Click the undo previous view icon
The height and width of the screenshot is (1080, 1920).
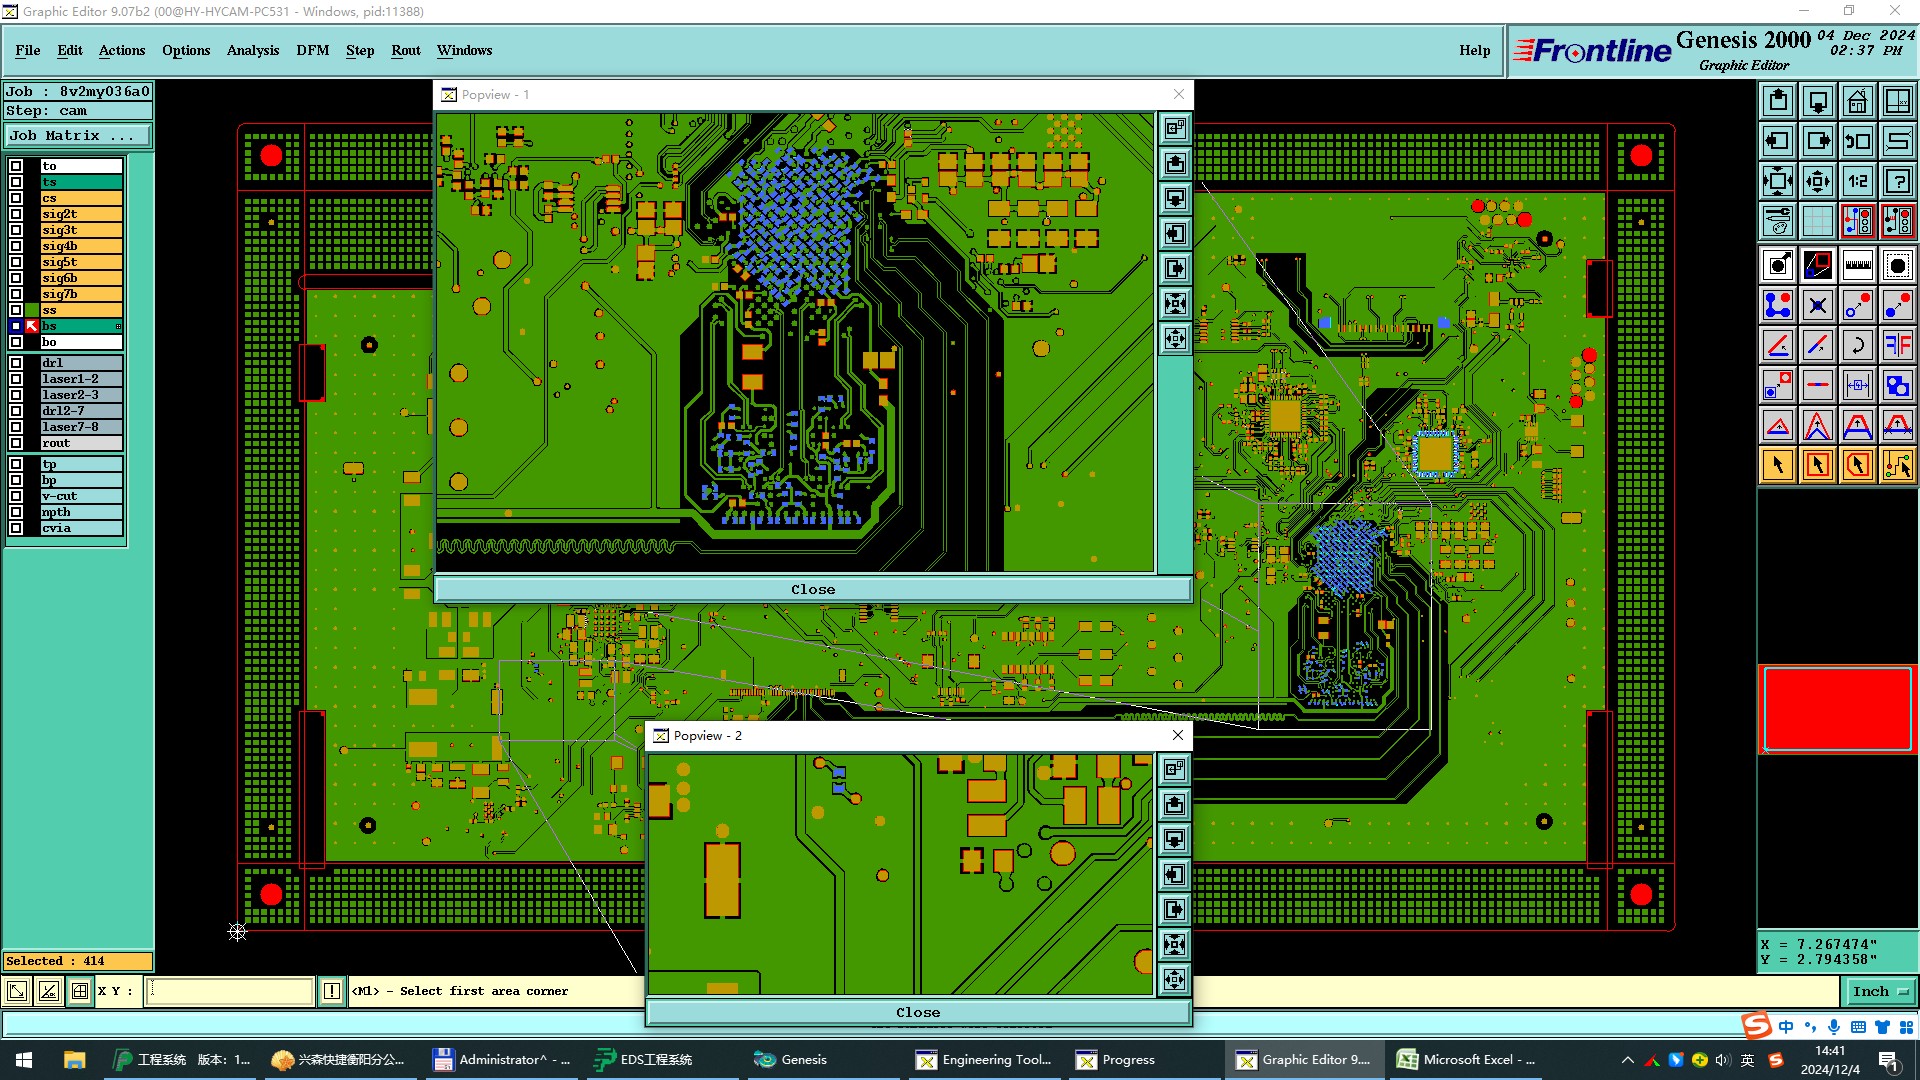click(x=1857, y=141)
